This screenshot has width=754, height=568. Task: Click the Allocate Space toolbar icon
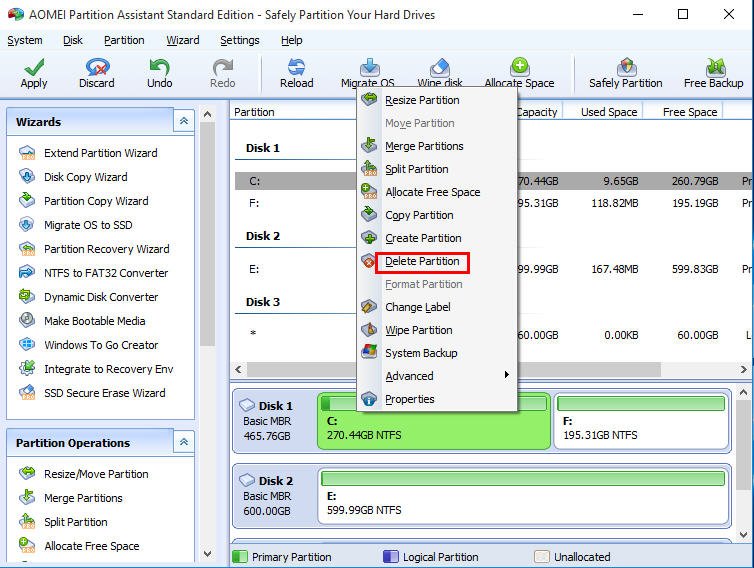520,66
